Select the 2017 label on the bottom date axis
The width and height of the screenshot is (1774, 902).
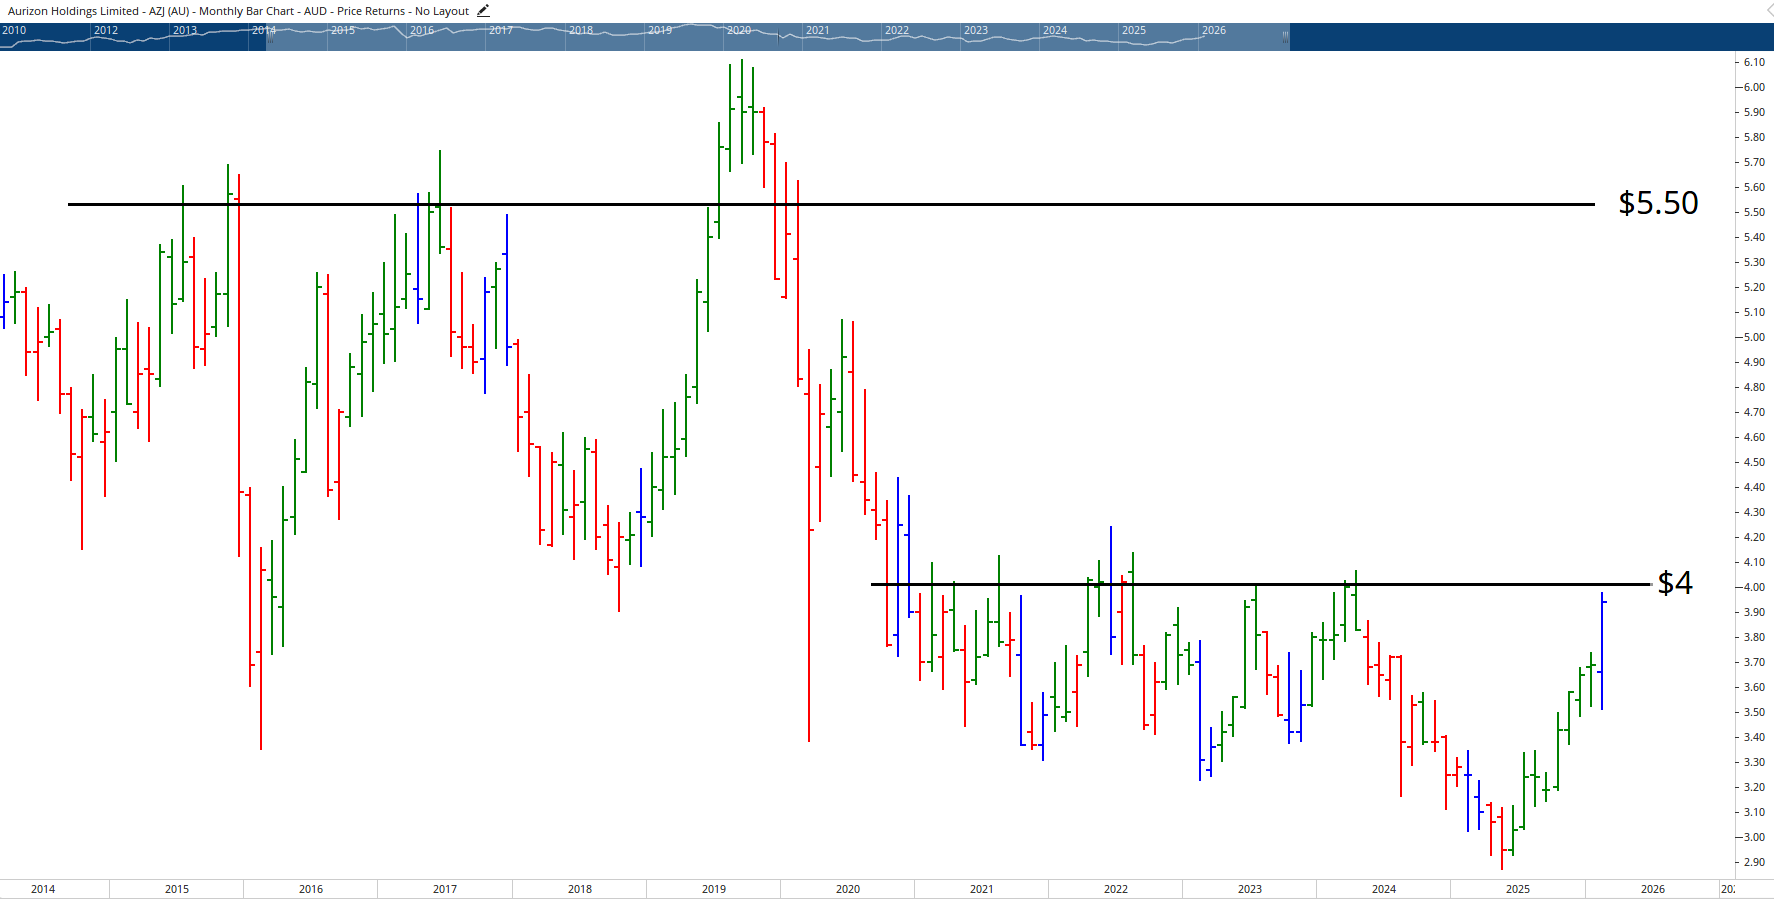click(444, 888)
